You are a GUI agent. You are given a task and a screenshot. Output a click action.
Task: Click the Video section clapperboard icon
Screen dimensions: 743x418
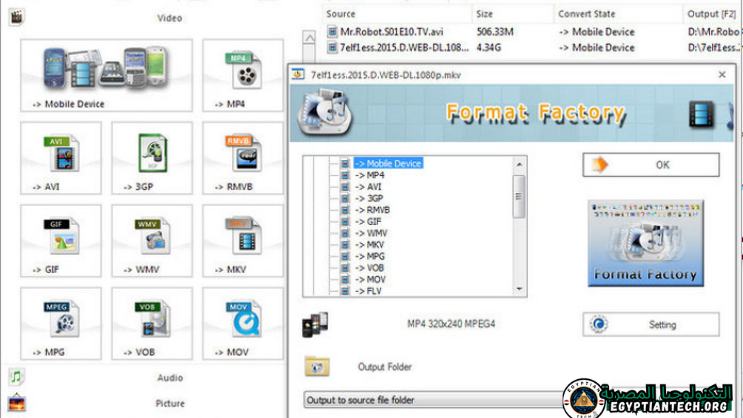[17, 17]
